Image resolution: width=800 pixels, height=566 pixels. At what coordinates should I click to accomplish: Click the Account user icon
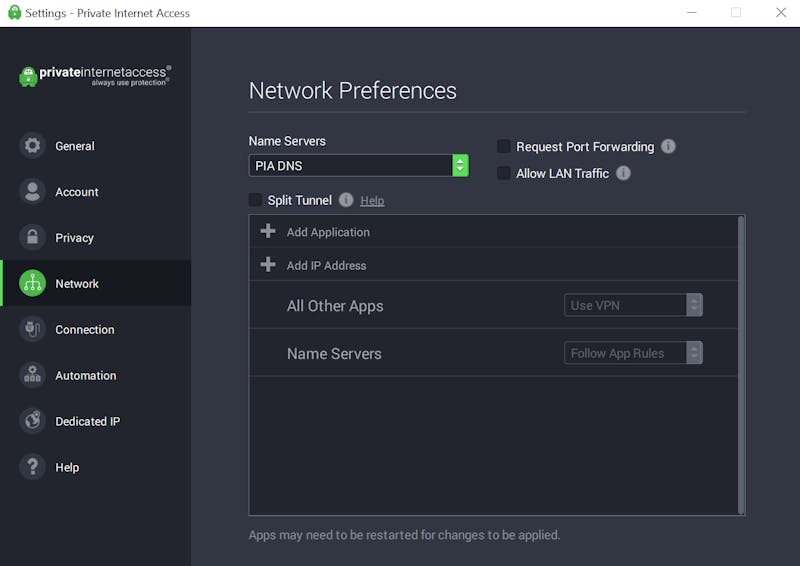(32, 191)
